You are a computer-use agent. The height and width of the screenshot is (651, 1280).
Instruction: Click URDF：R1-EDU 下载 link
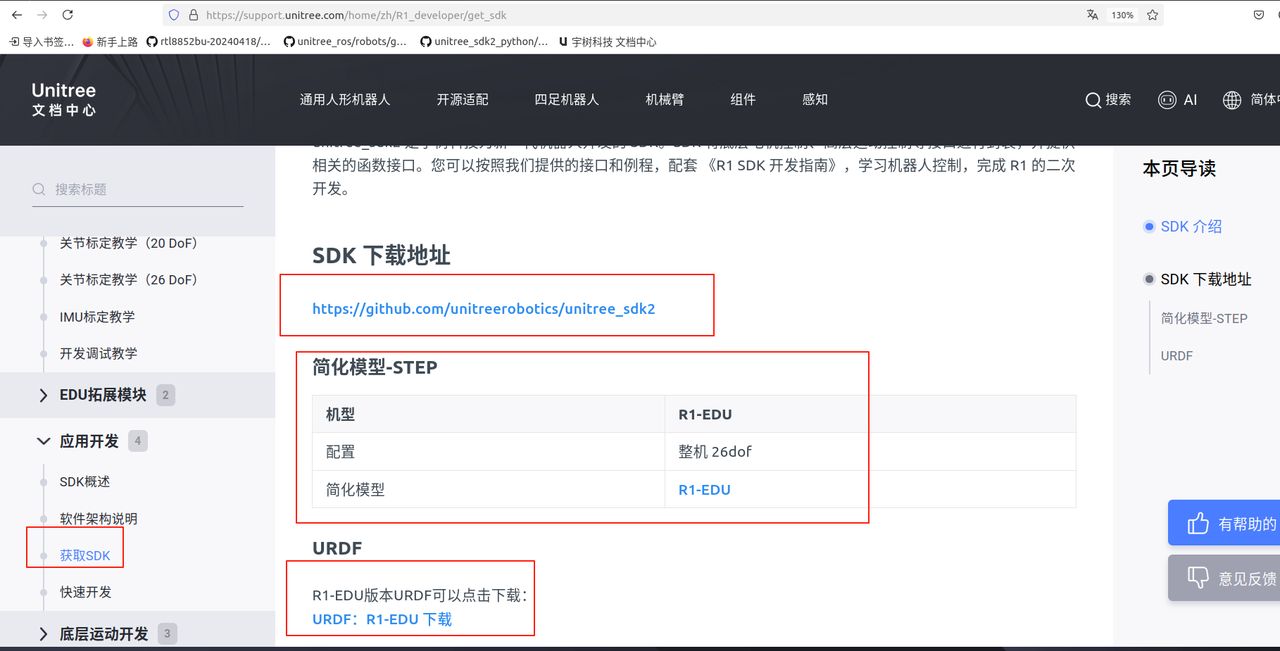382,619
